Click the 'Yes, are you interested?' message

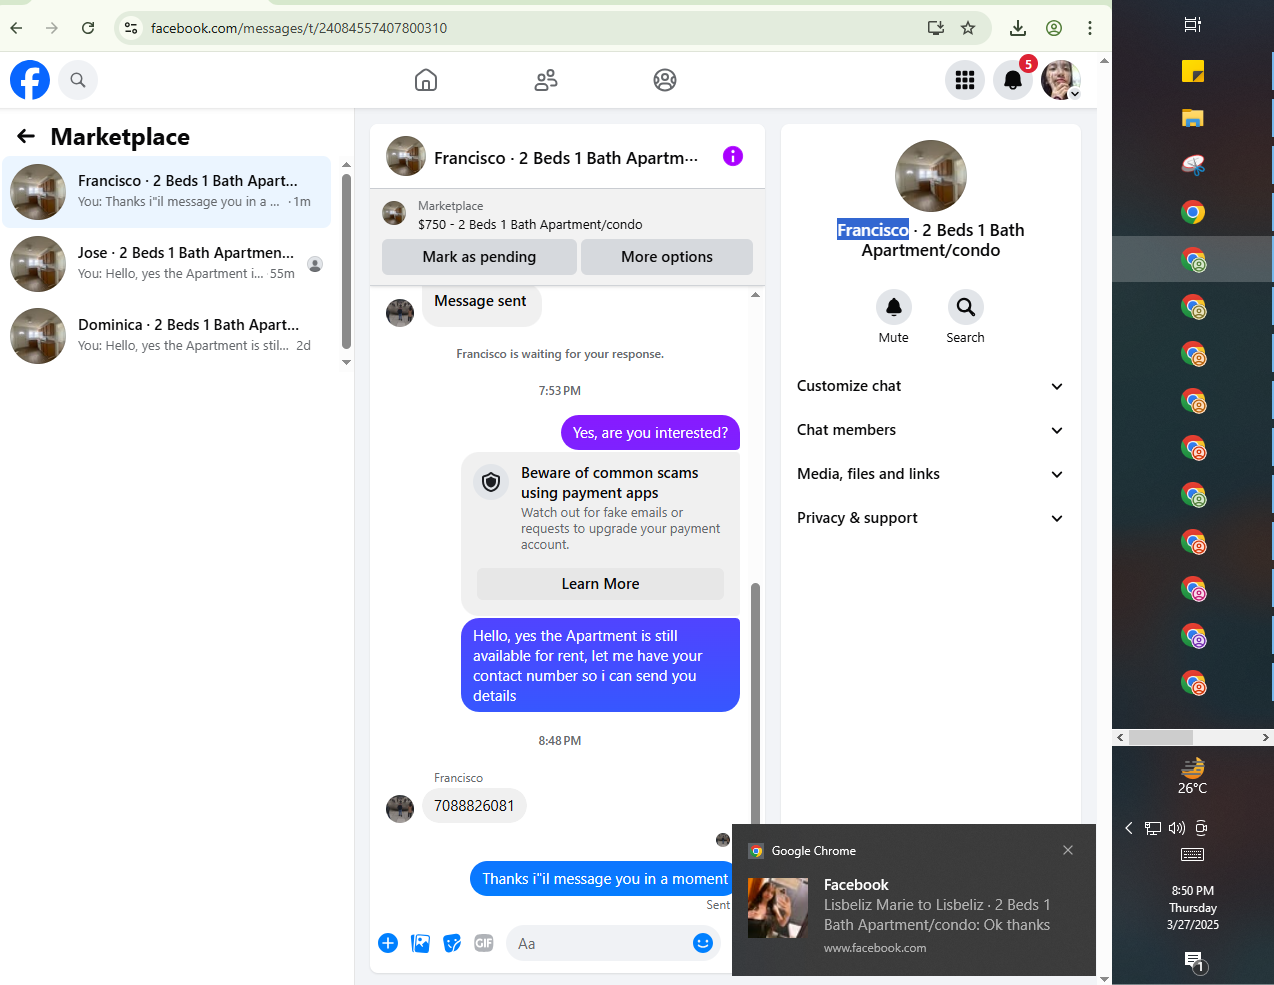(x=650, y=433)
